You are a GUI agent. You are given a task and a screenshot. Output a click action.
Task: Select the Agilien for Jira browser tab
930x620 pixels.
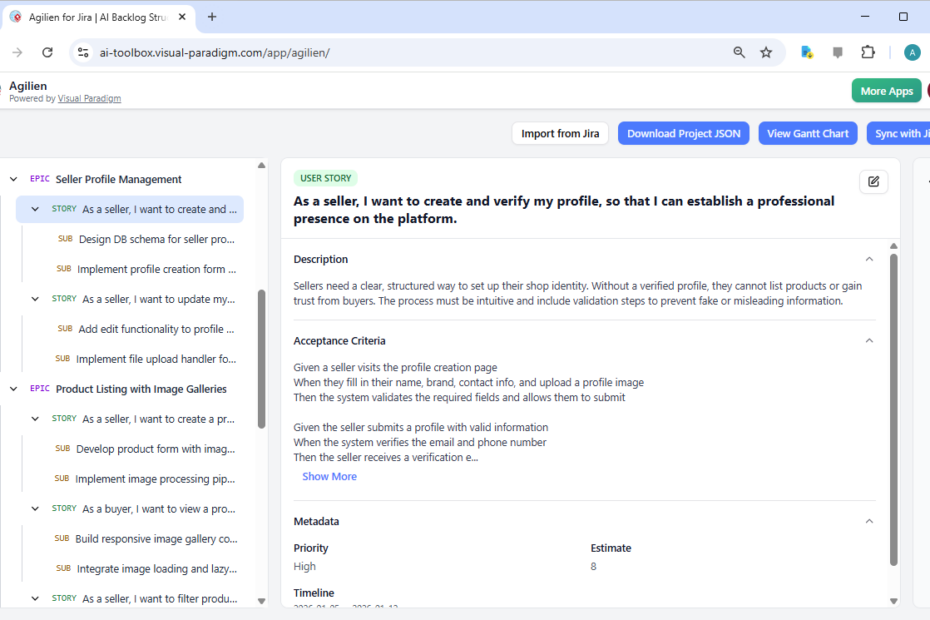click(98, 17)
